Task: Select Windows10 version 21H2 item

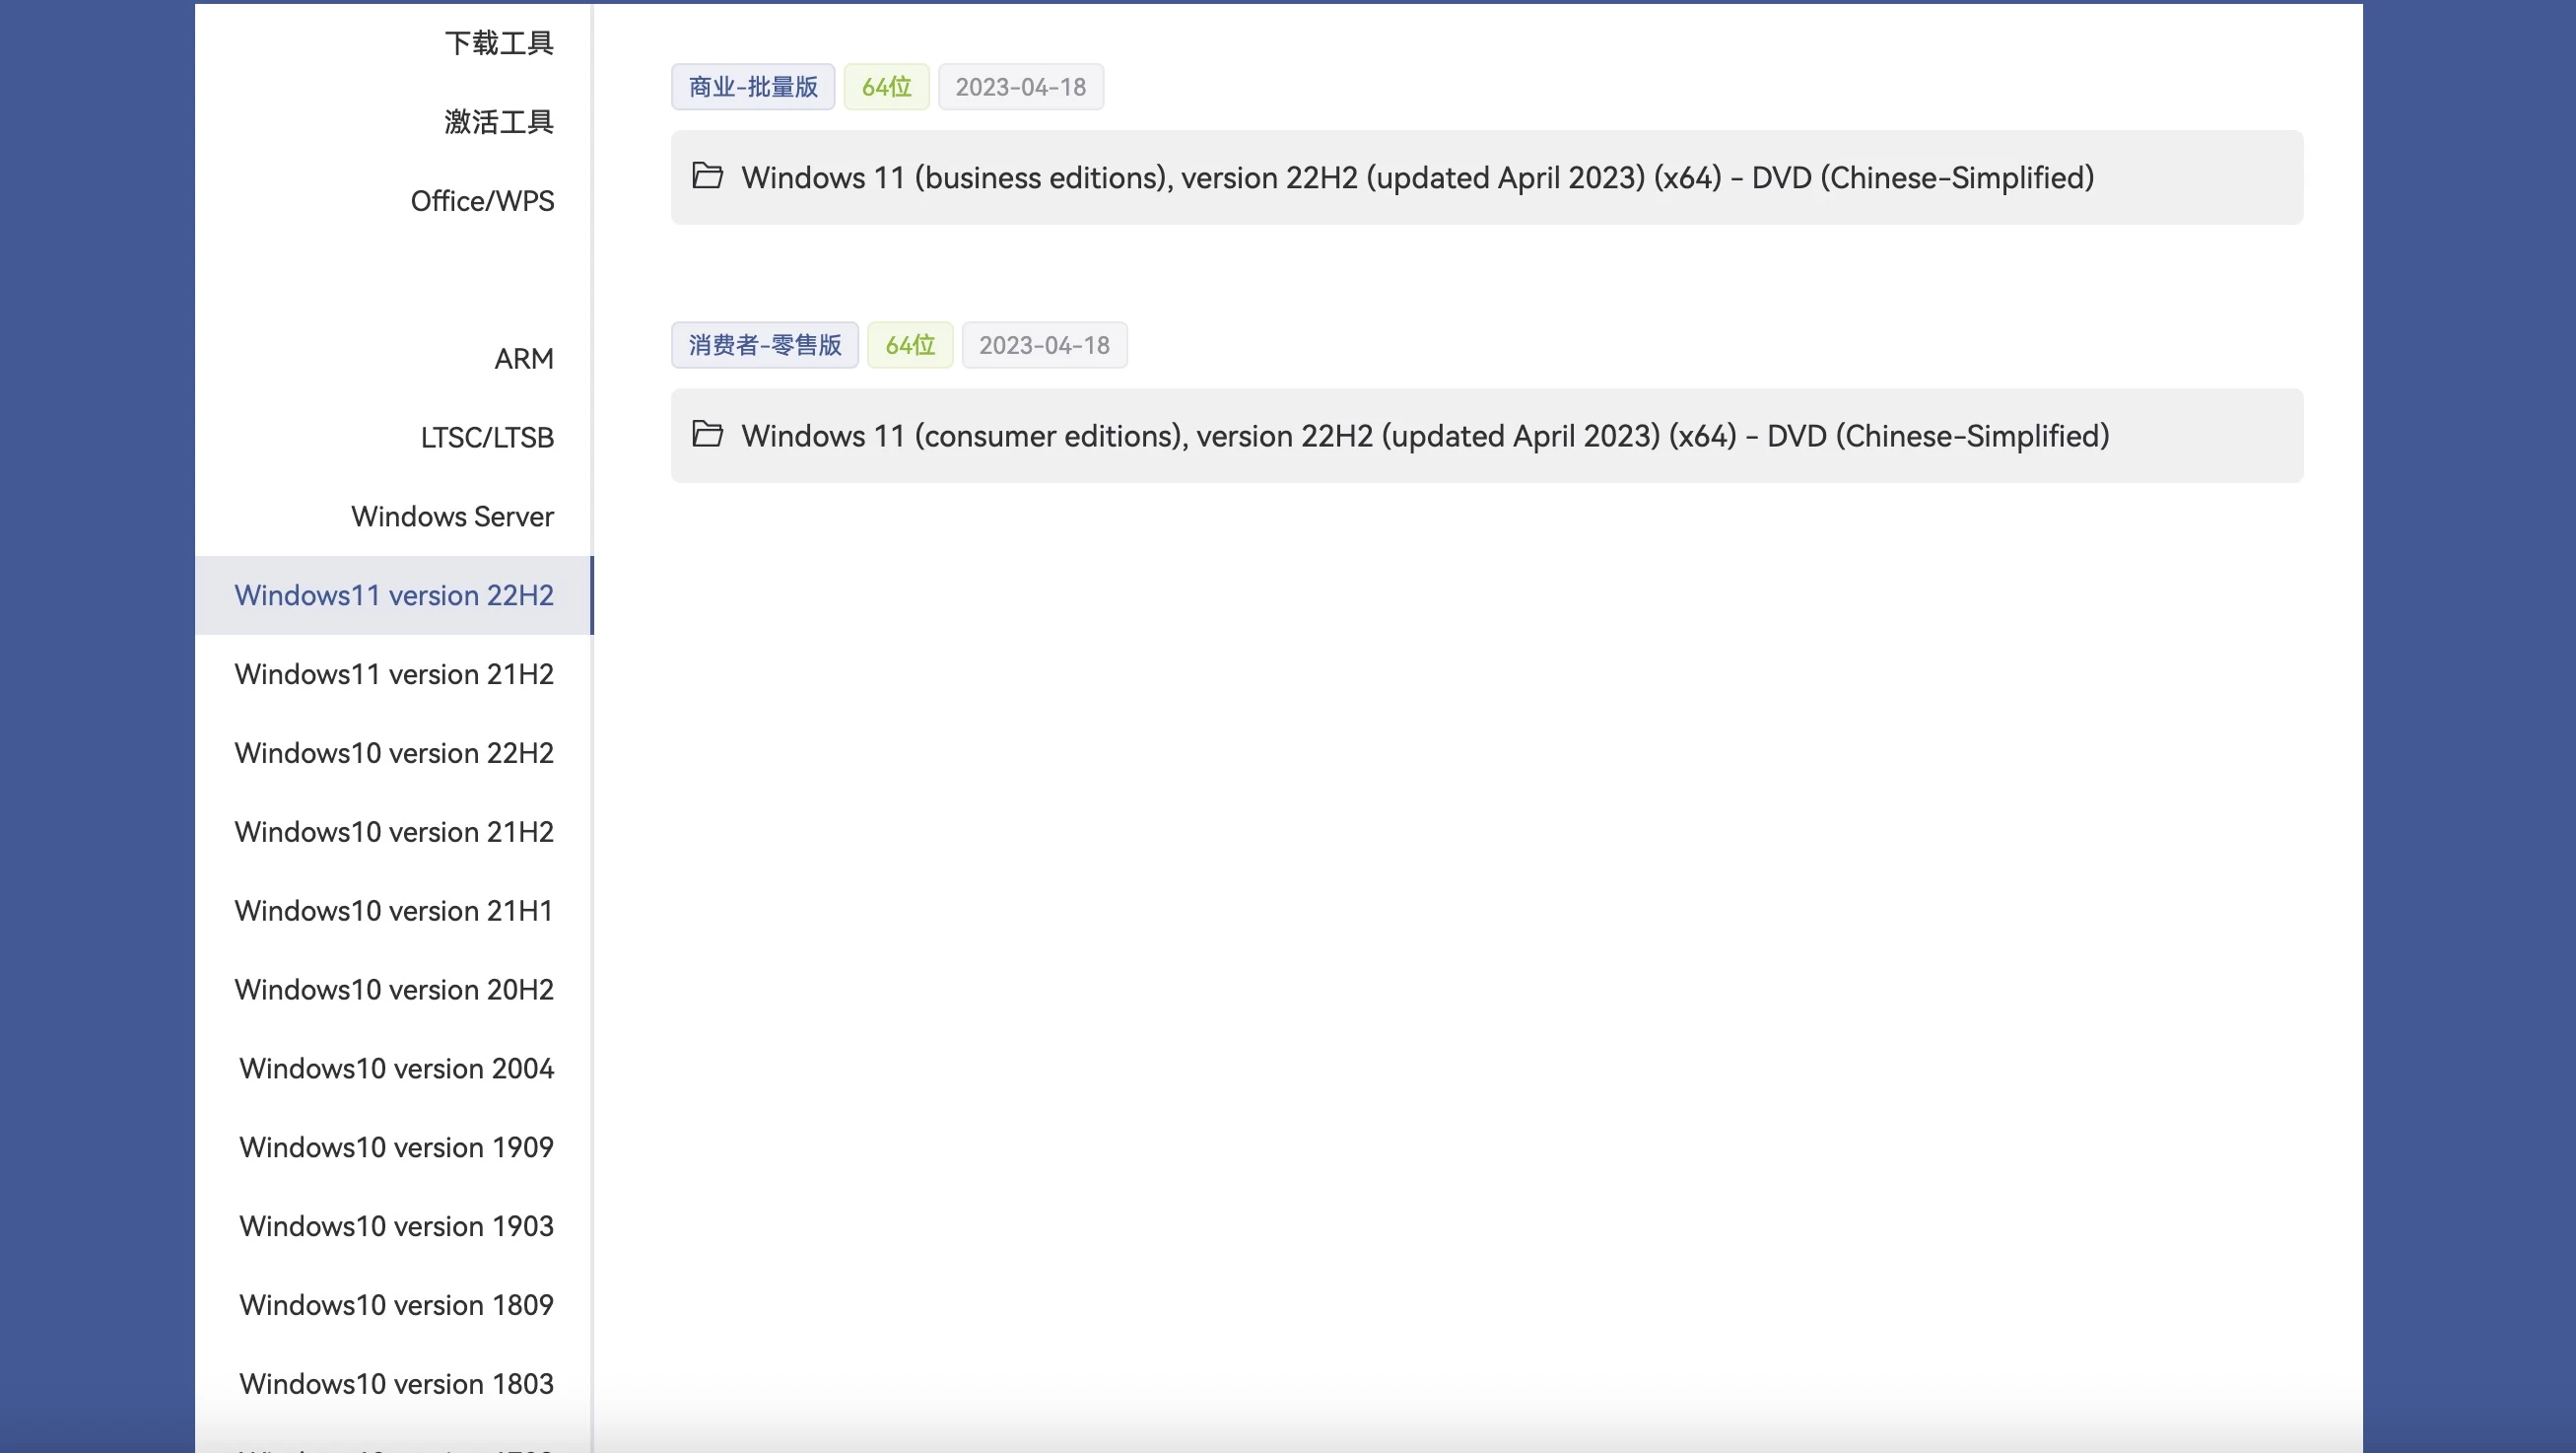Action: (x=394, y=833)
